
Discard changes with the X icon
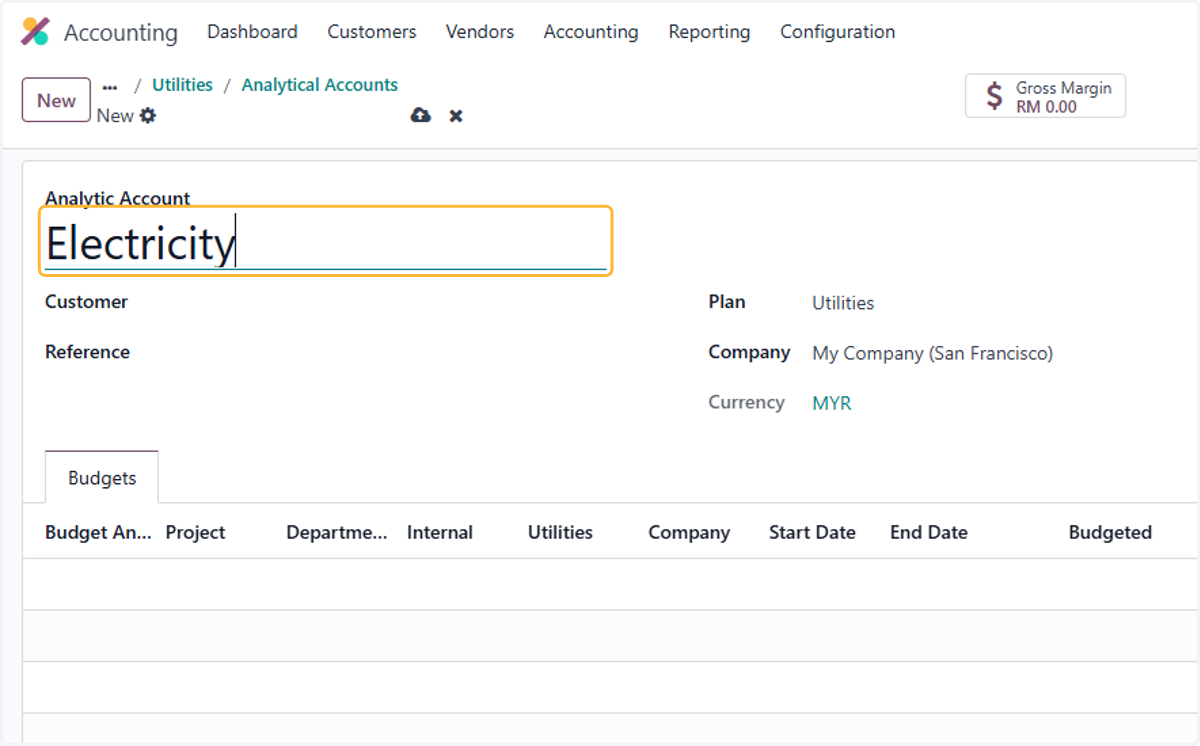456,116
